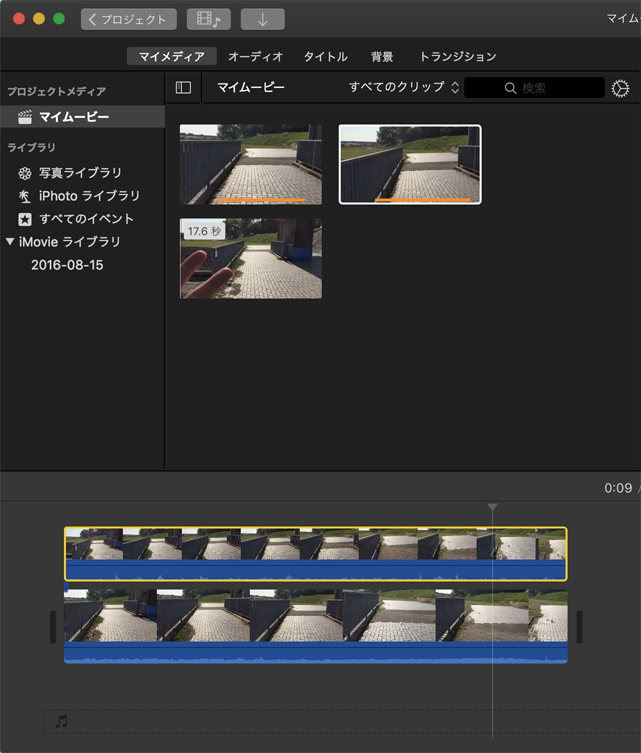Click the timeline playhead marker

492,507
